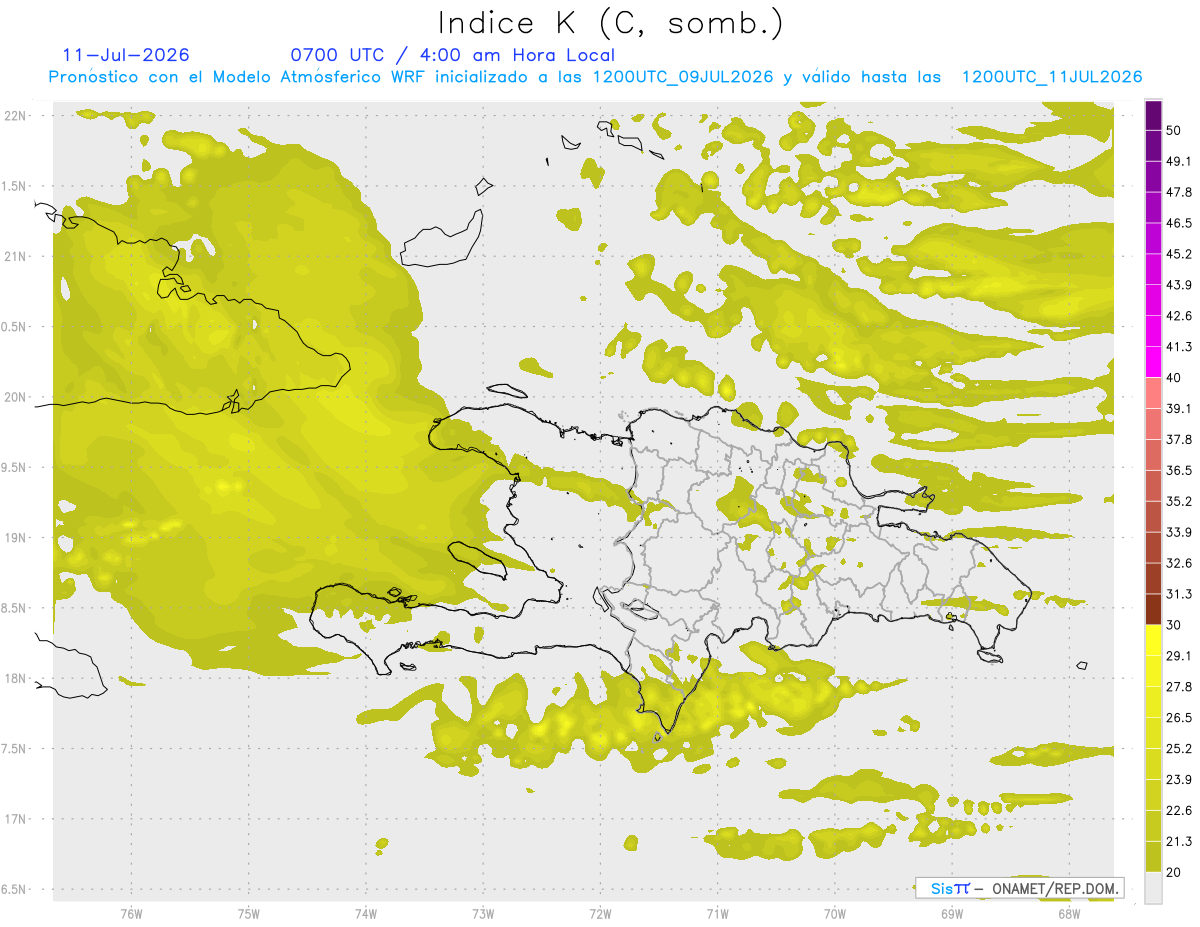Pick the magenta swatch between 40 and 41.3
Image resolution: width=1200 pixels, height=927 pixels.
click(x=1153, y=362)
